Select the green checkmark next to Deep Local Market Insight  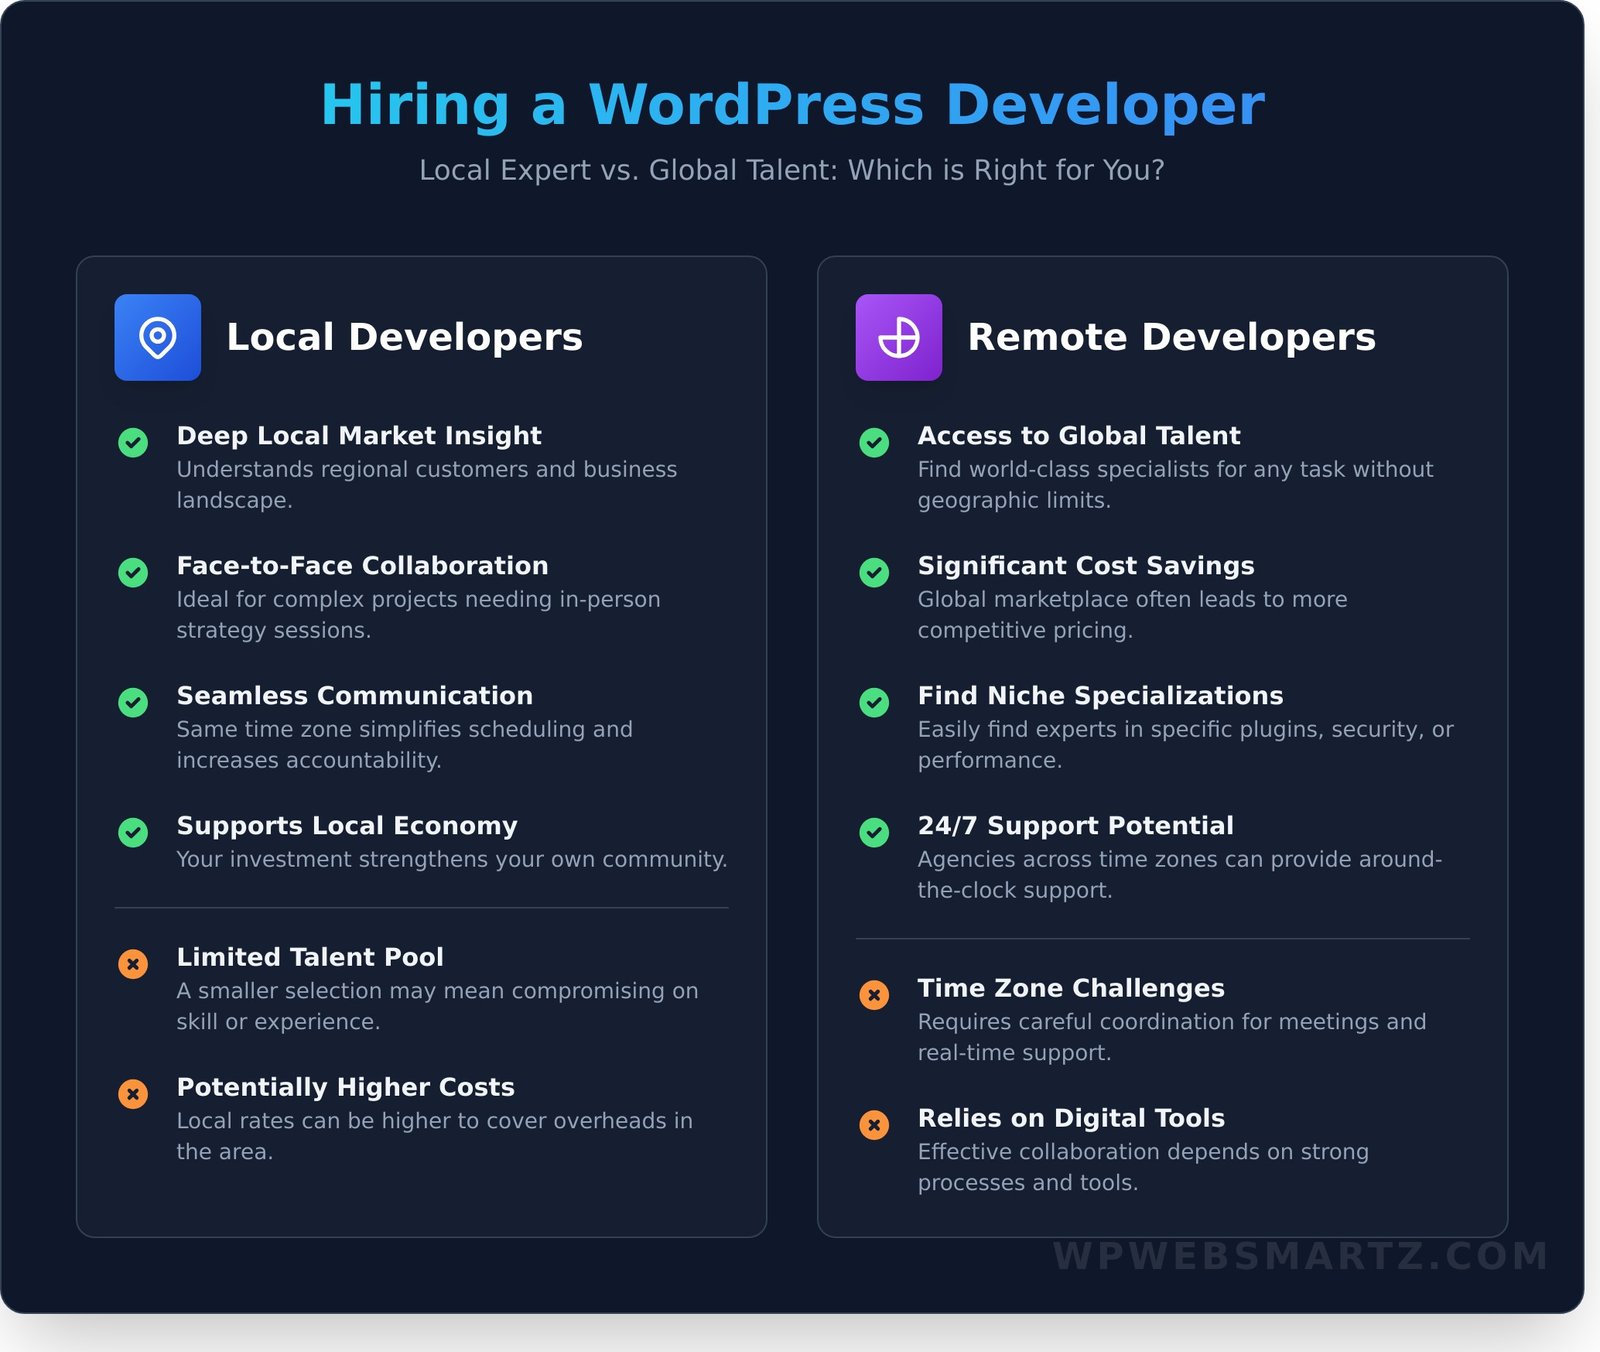tap(133, 443)
